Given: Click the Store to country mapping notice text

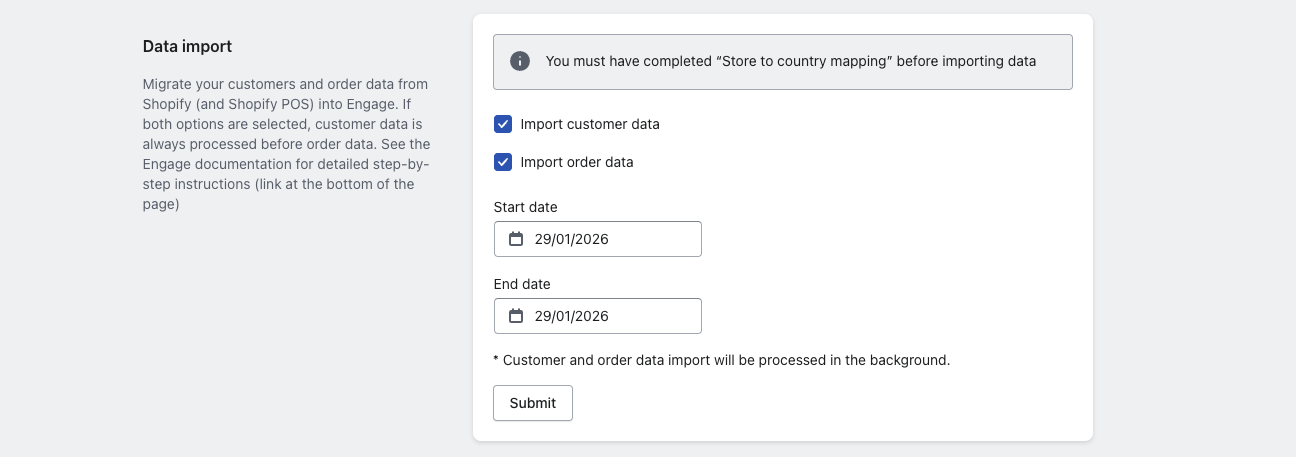Looking at the screenshot, I should 791,61.
